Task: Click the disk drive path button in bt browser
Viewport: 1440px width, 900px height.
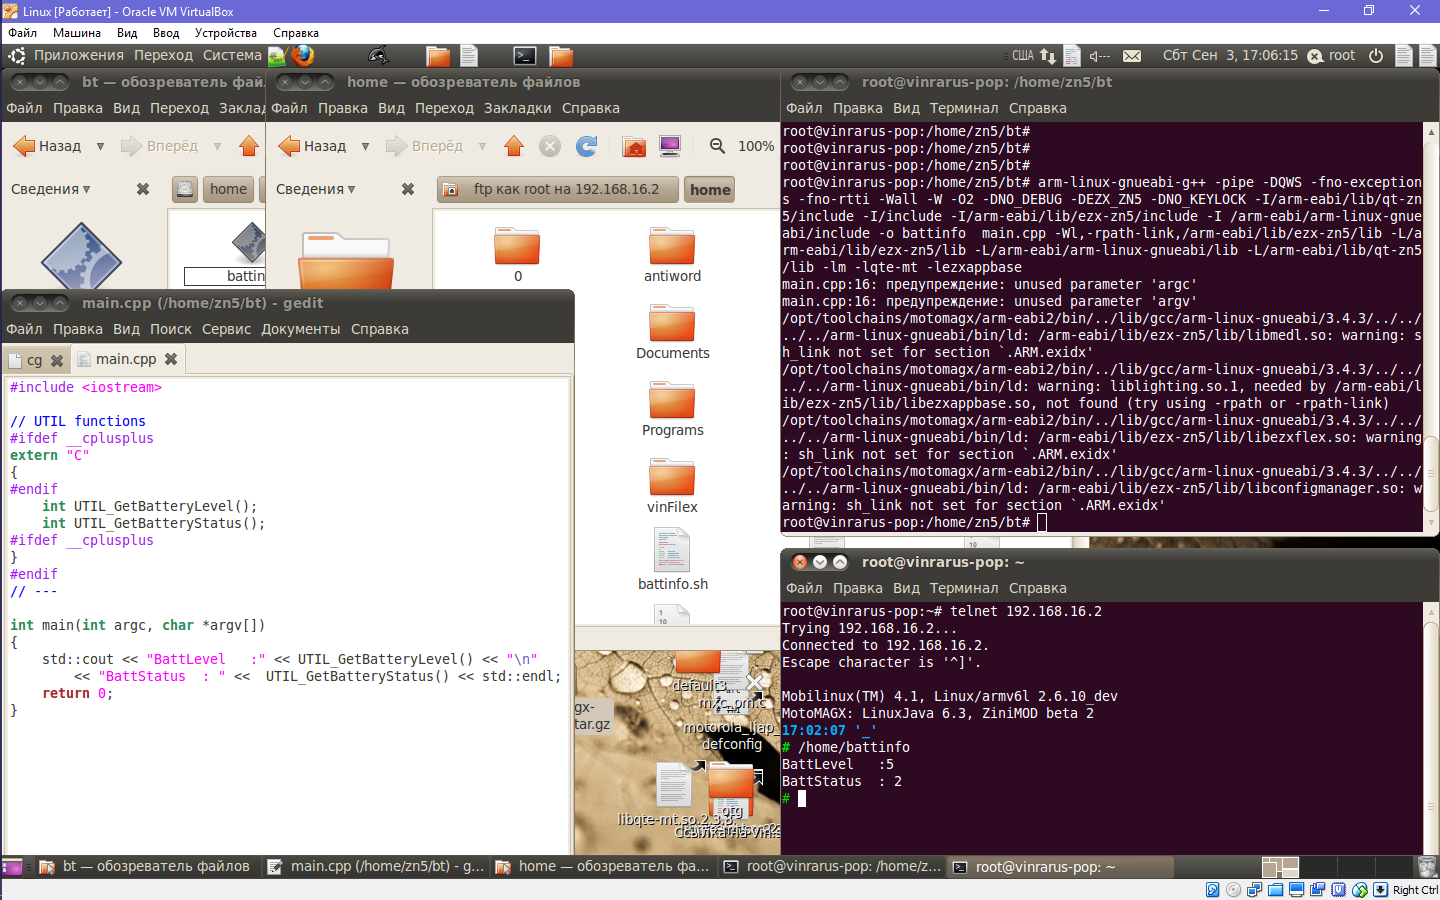Action: [184, 189]
